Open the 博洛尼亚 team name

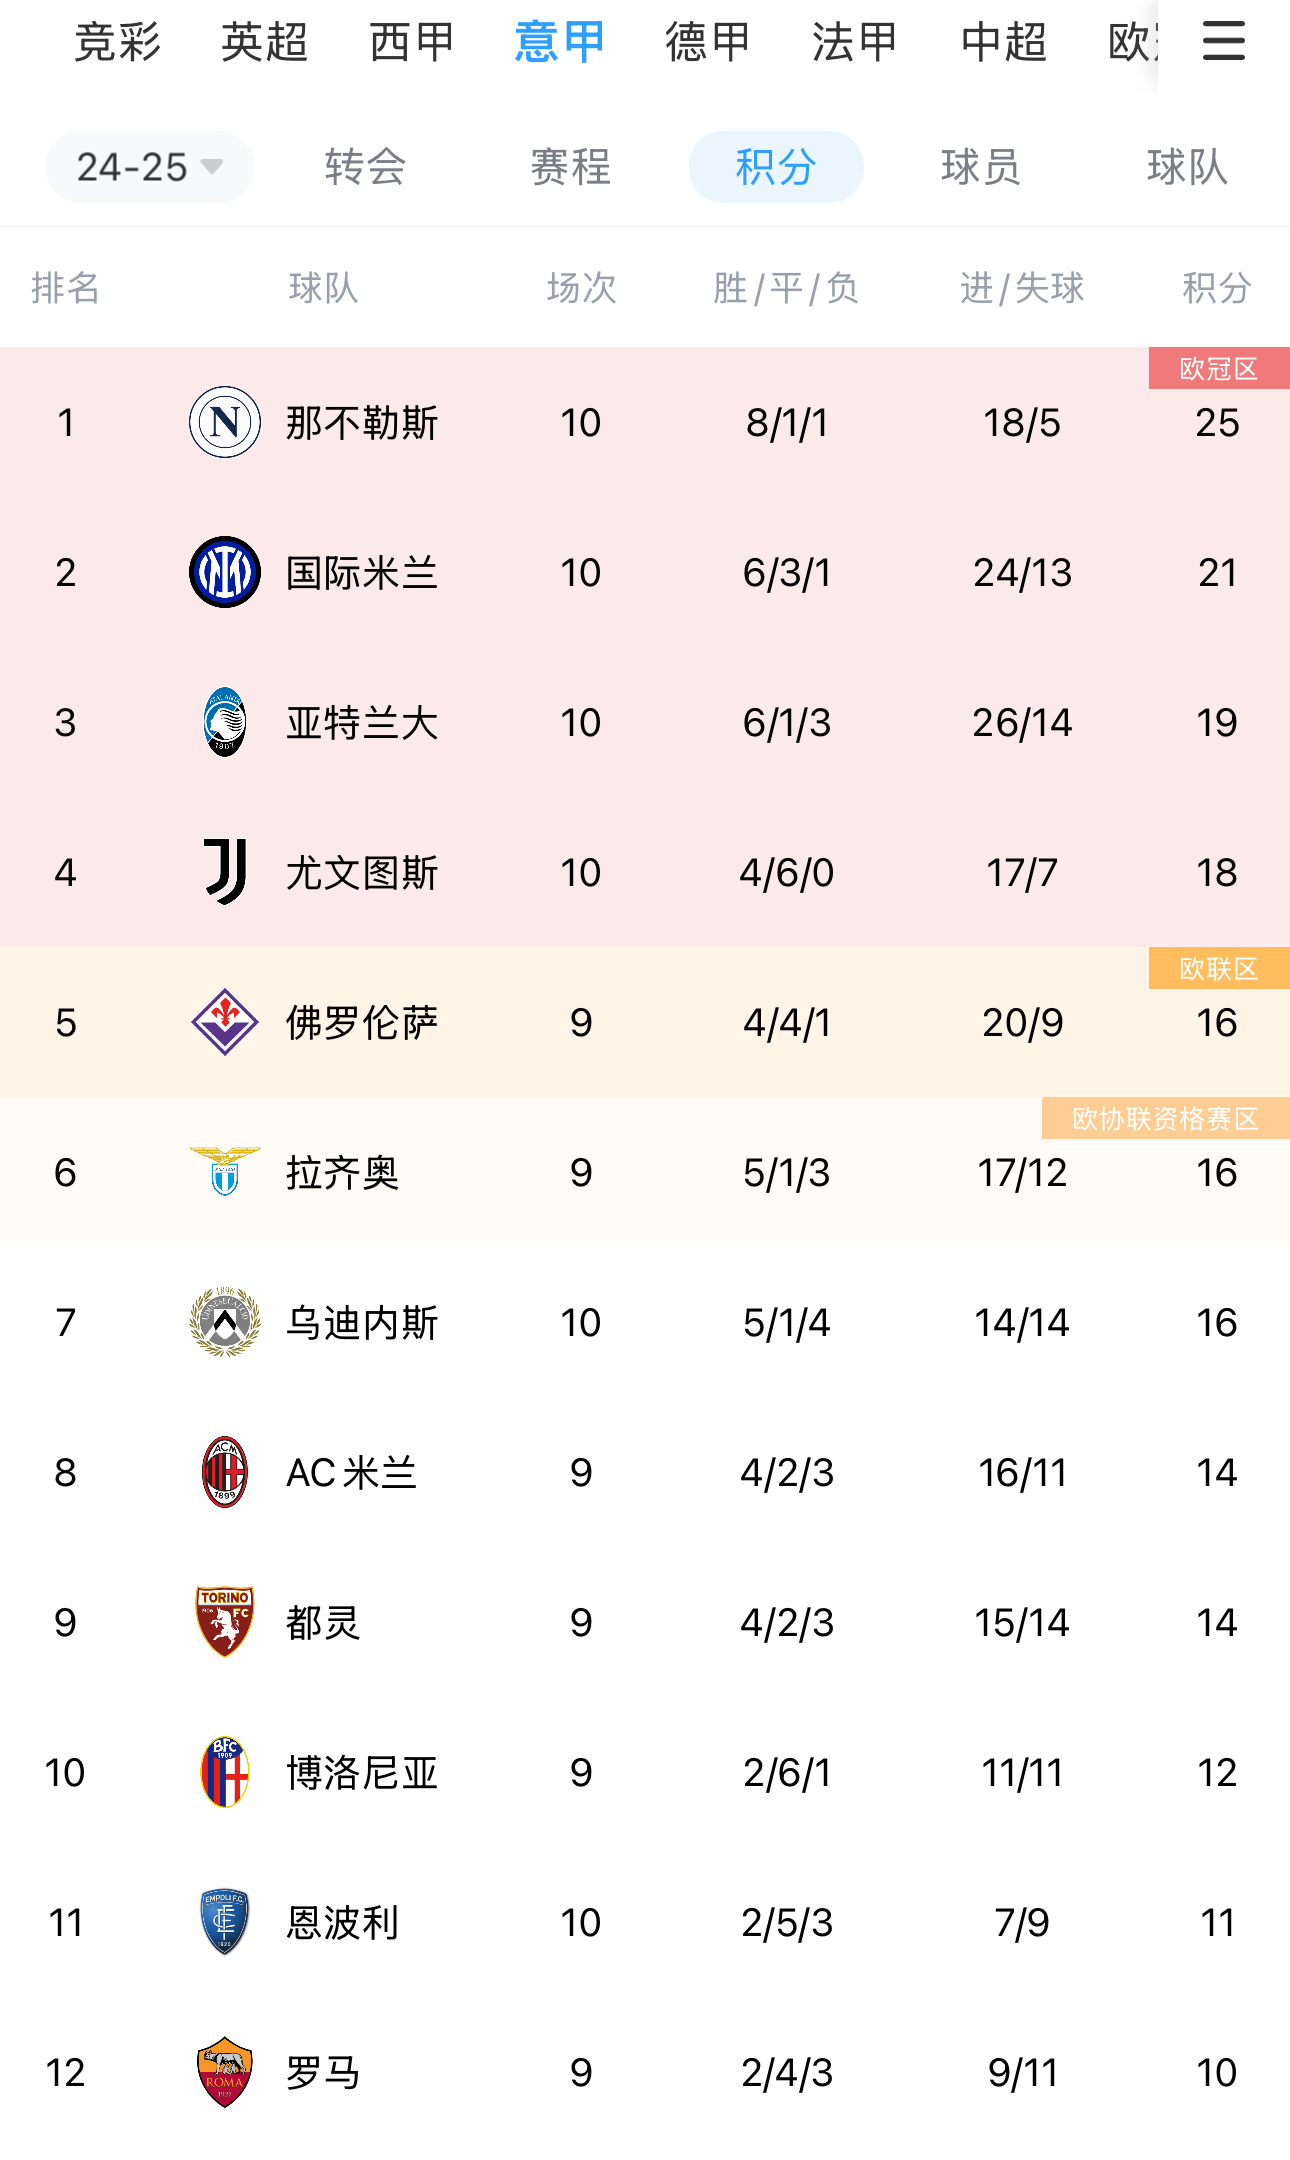(362, 1773)
